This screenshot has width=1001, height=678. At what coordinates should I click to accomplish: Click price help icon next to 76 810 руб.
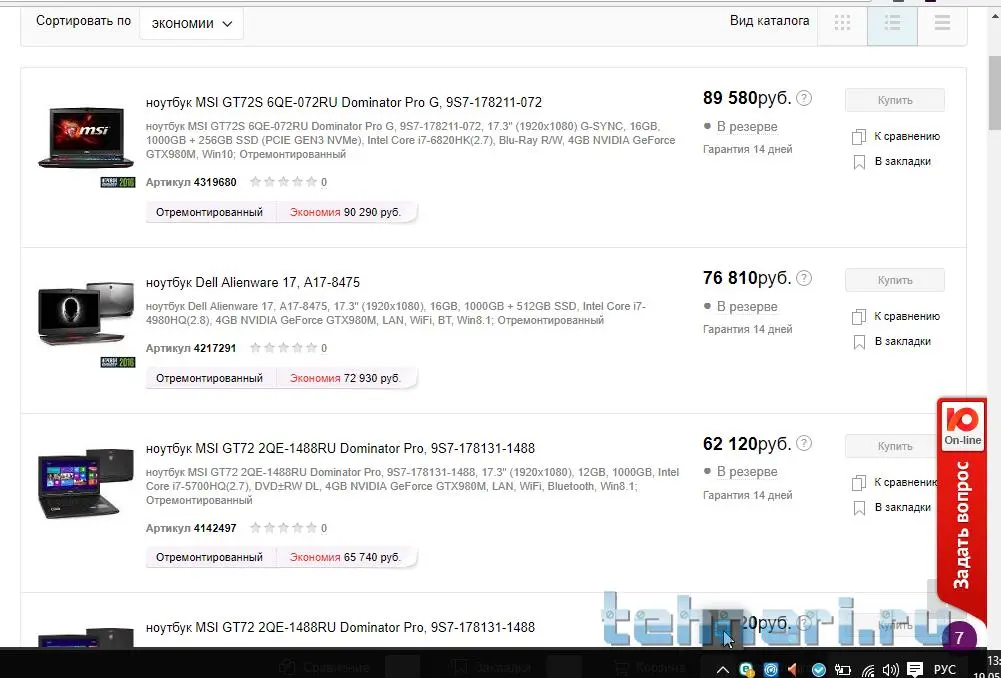point(804,278)
